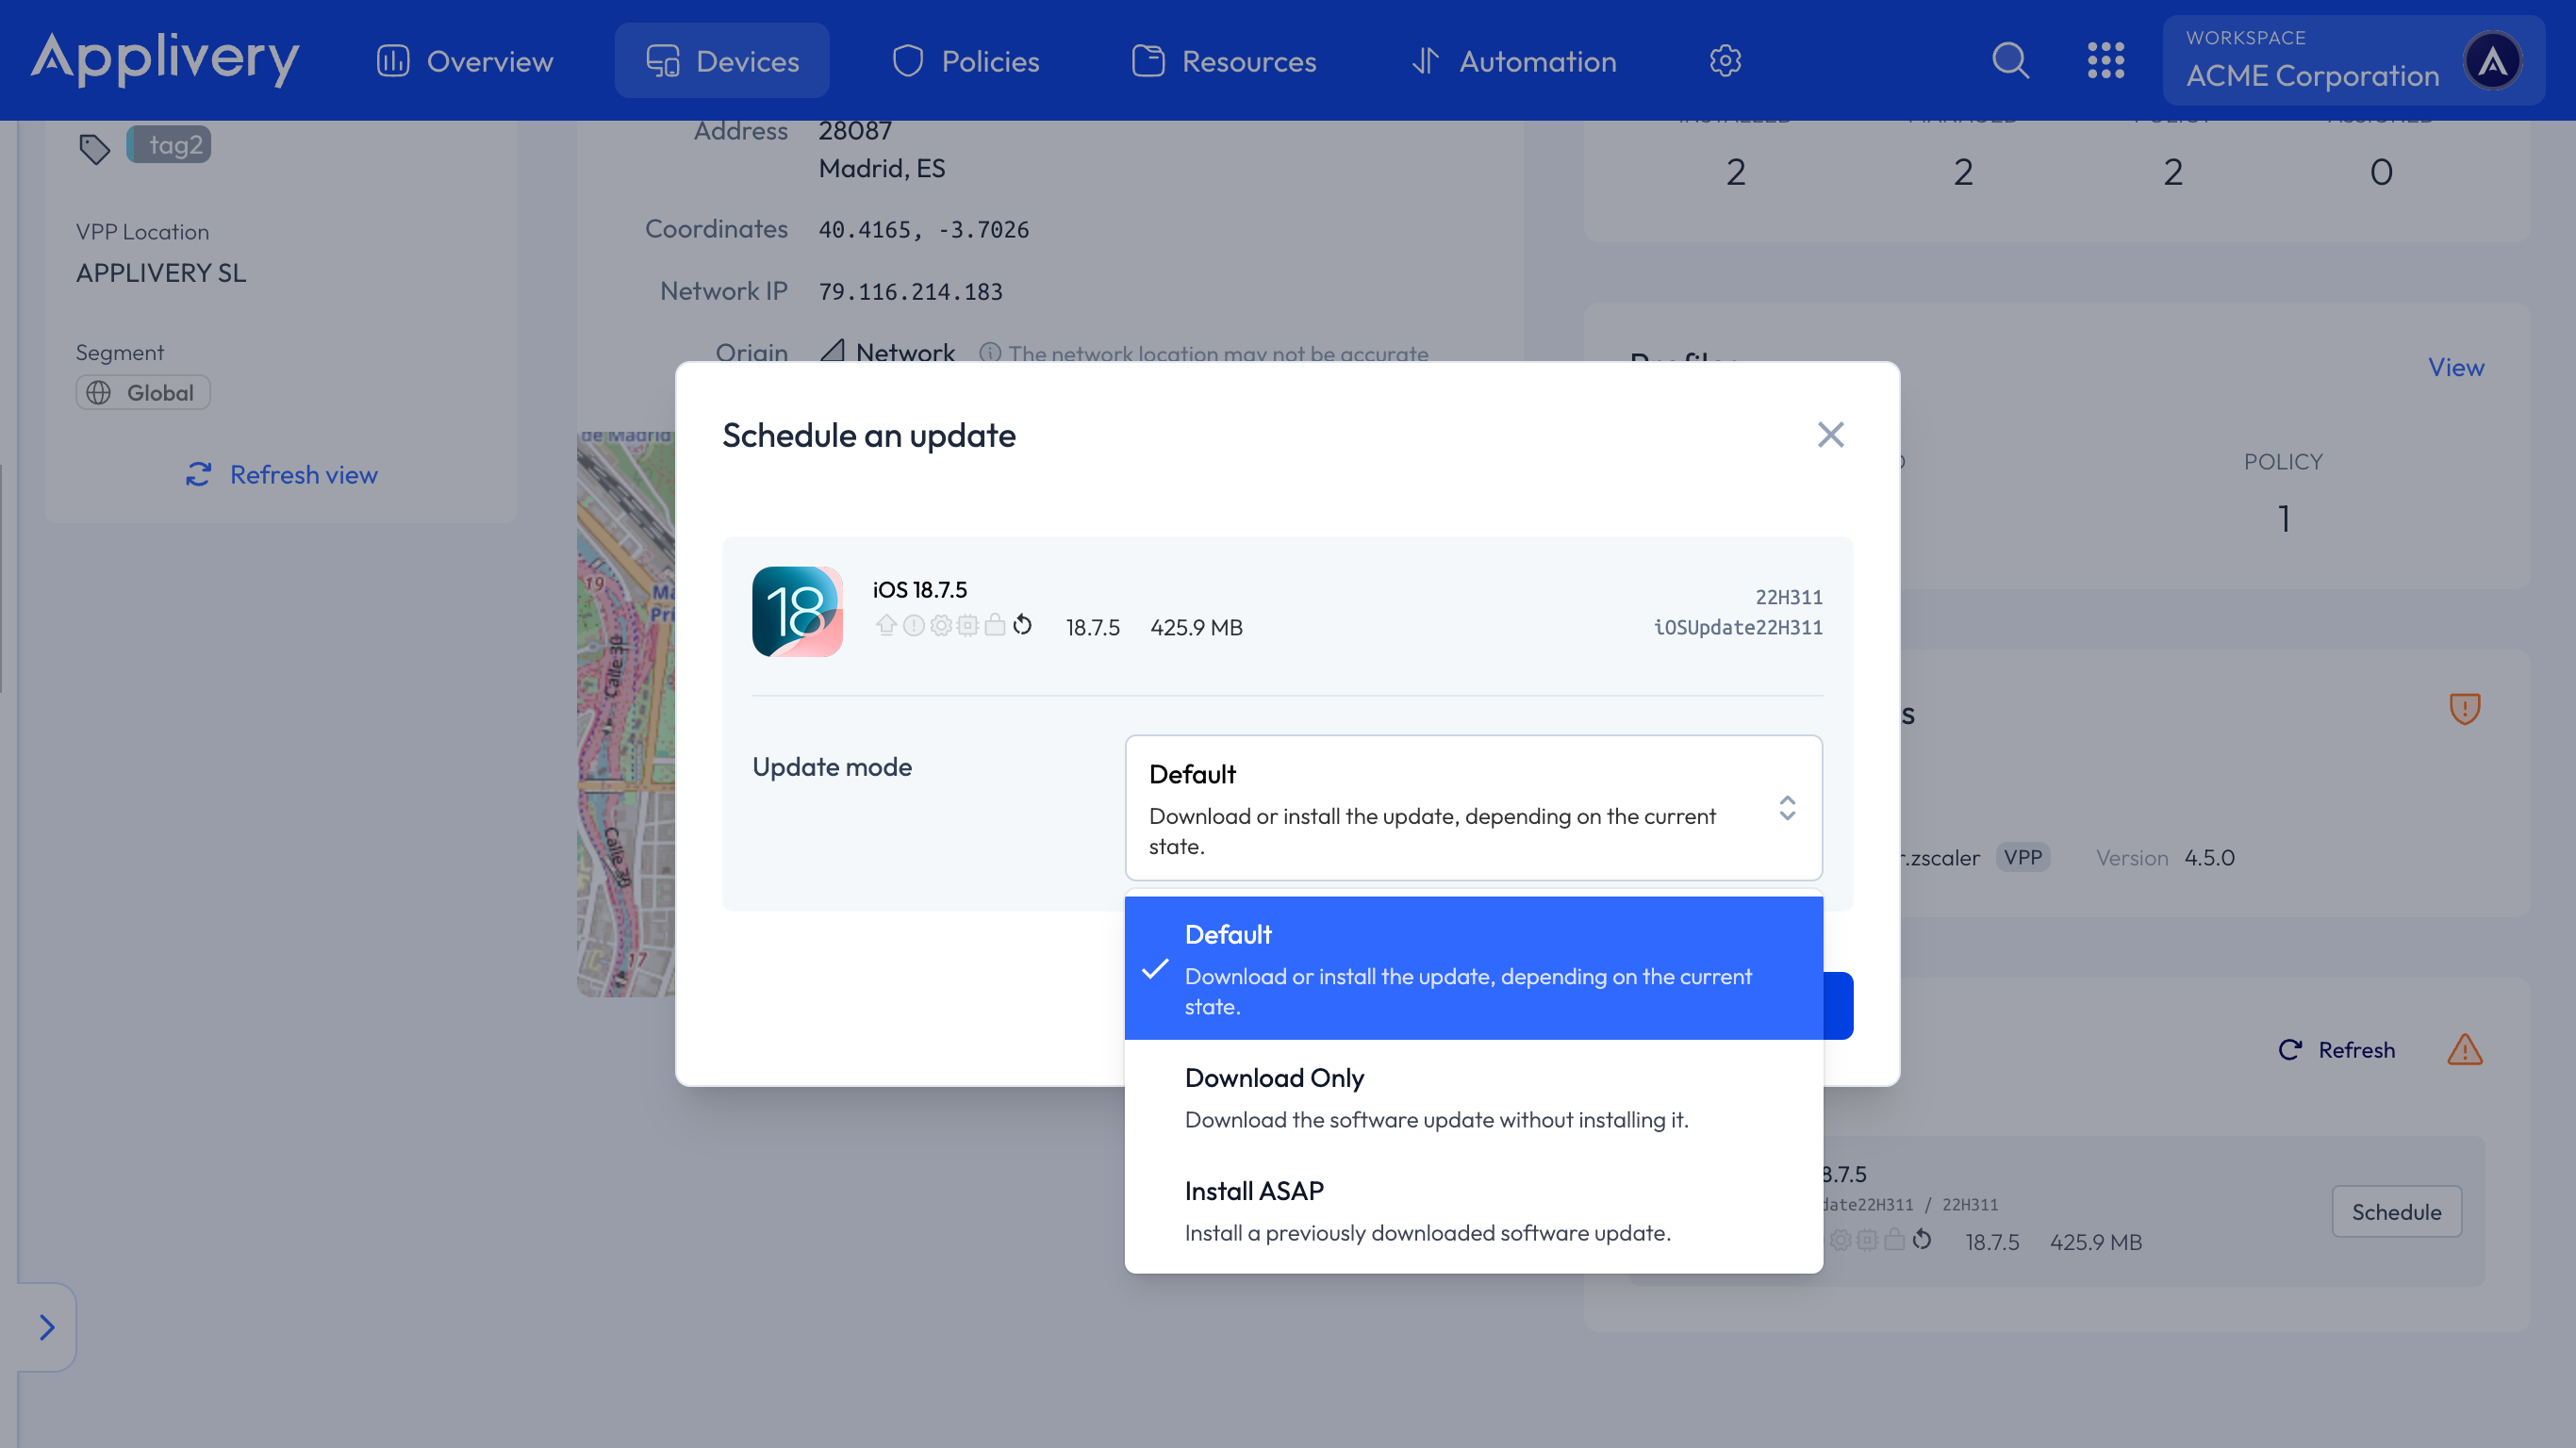The image size is (2576, 1448).
Task: Collapse the Update mode dropdown
Action: pos(1786,807)
